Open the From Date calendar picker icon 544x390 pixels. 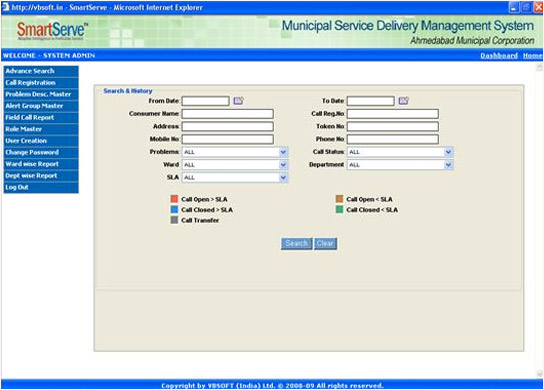(238, 101)
